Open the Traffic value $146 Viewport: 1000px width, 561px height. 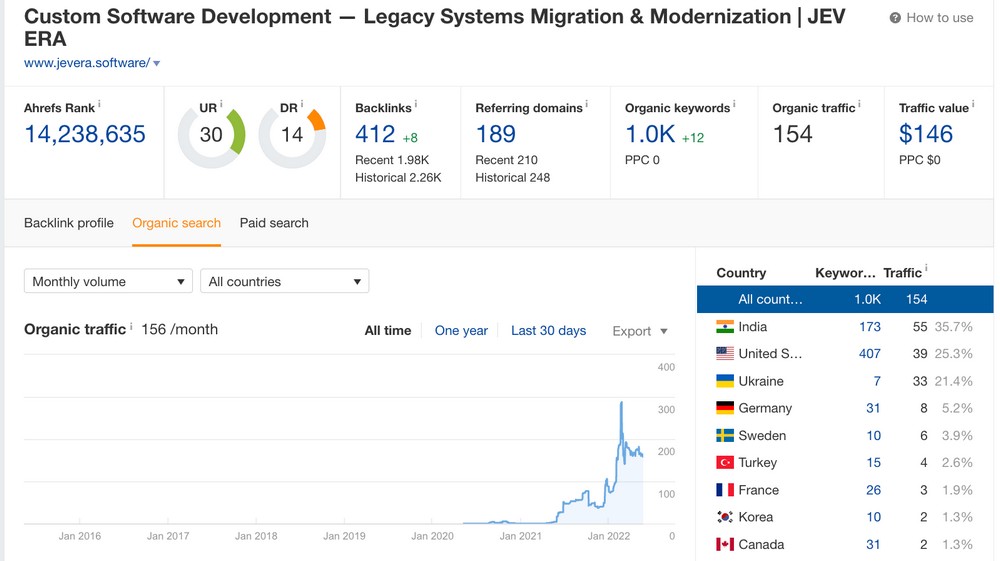pyautogui.click(x=926, y=135)
